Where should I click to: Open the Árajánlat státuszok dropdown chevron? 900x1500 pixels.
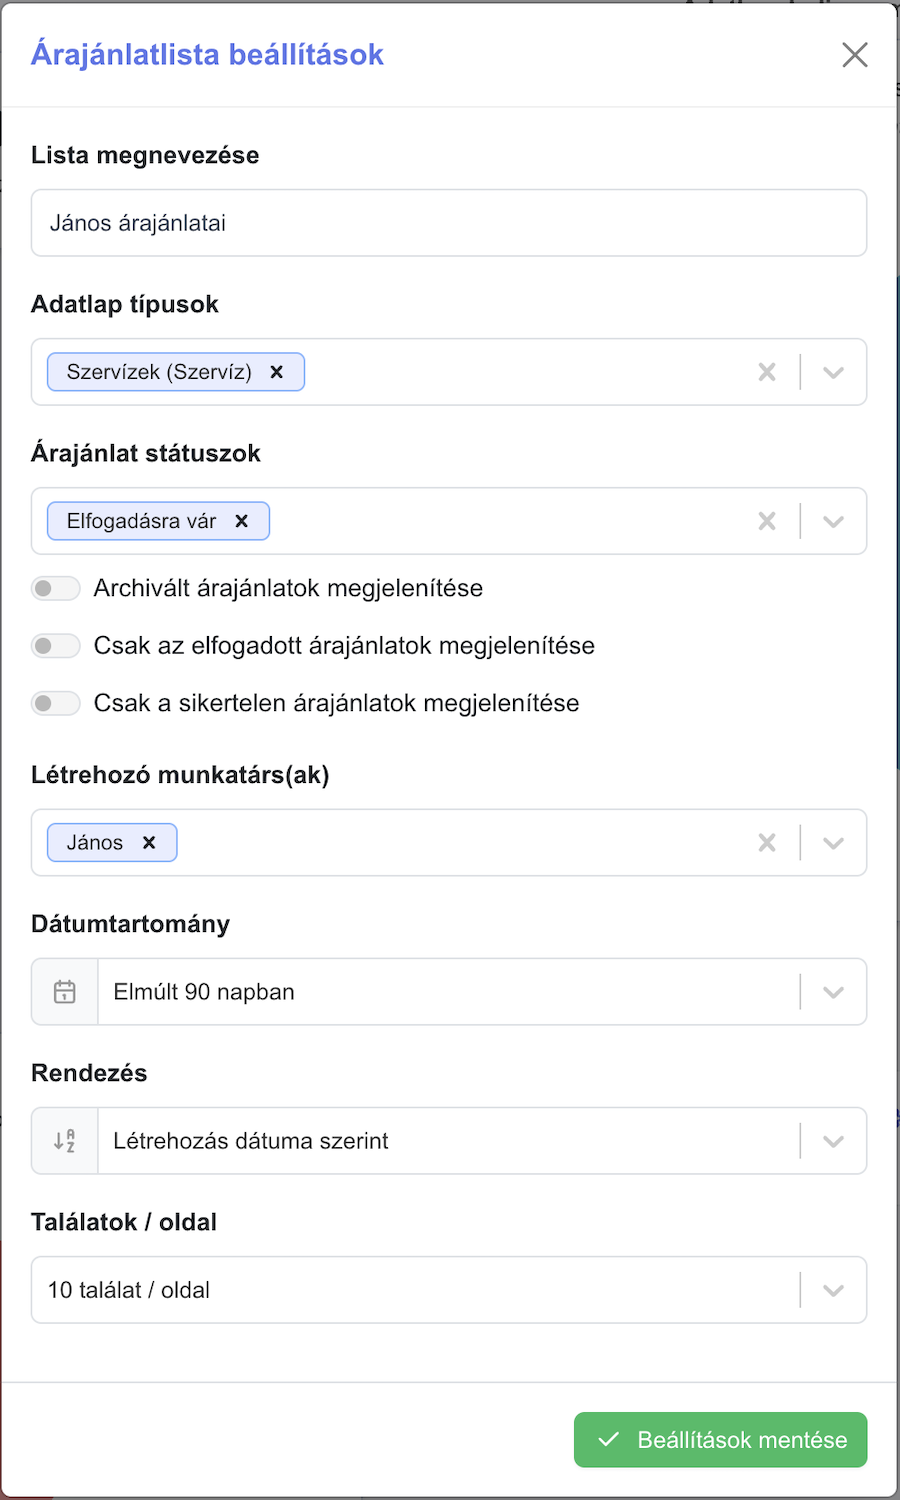coord(834,521)
